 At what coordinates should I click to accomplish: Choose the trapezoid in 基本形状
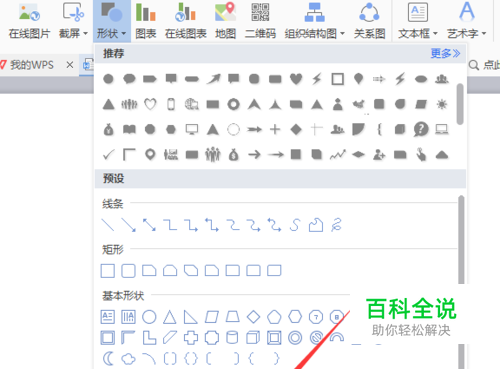[233, 317]
